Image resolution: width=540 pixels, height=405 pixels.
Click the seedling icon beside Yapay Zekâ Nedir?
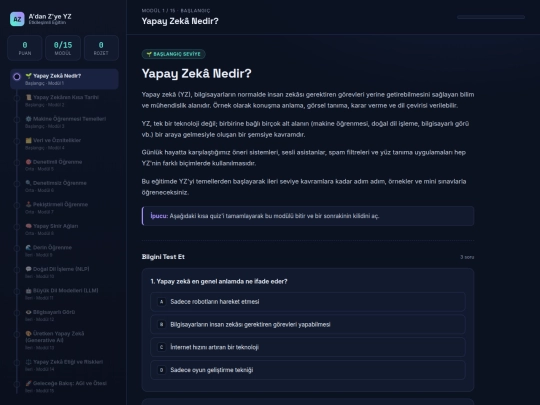[29, 76]
